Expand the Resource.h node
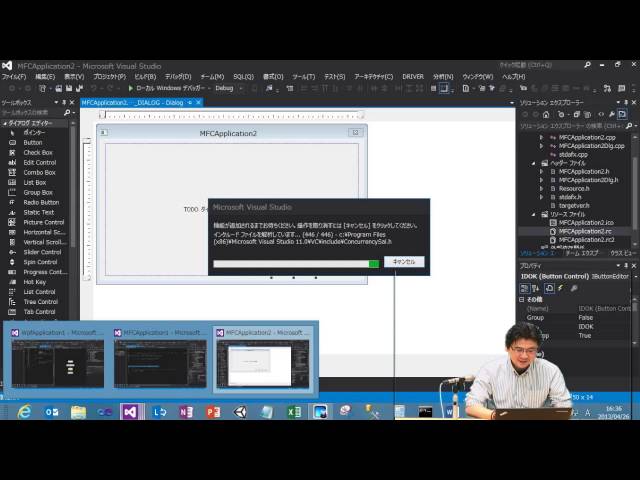640x480 pixels. pos(541,189)
